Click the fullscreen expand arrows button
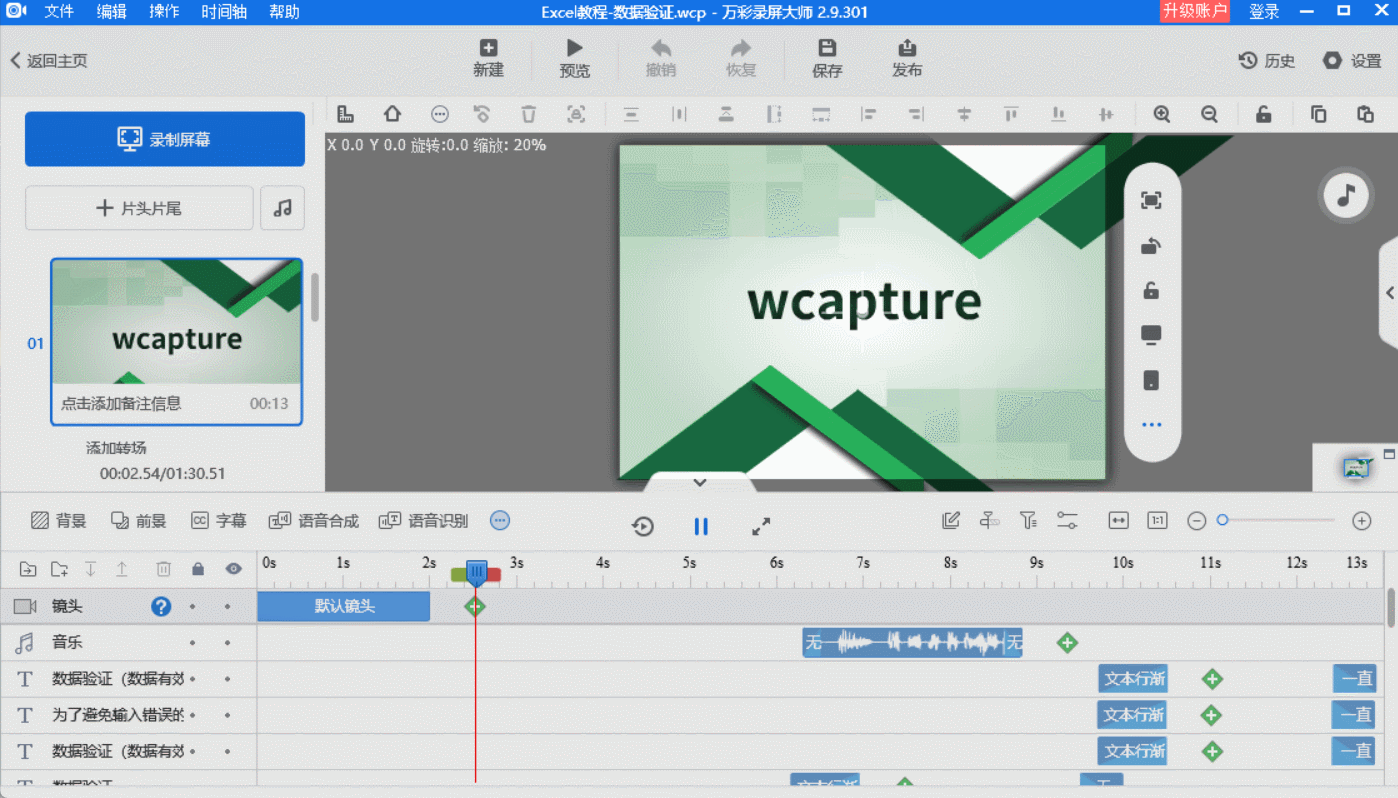Viewport: 1398px width, 798px height. [761, 526]
